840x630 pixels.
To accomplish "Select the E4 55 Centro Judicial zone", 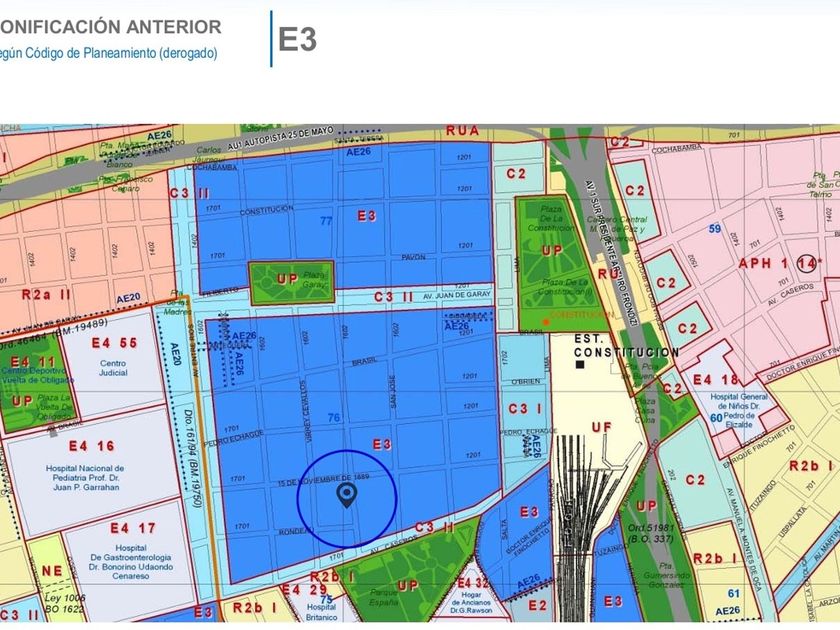I will 112,362.
